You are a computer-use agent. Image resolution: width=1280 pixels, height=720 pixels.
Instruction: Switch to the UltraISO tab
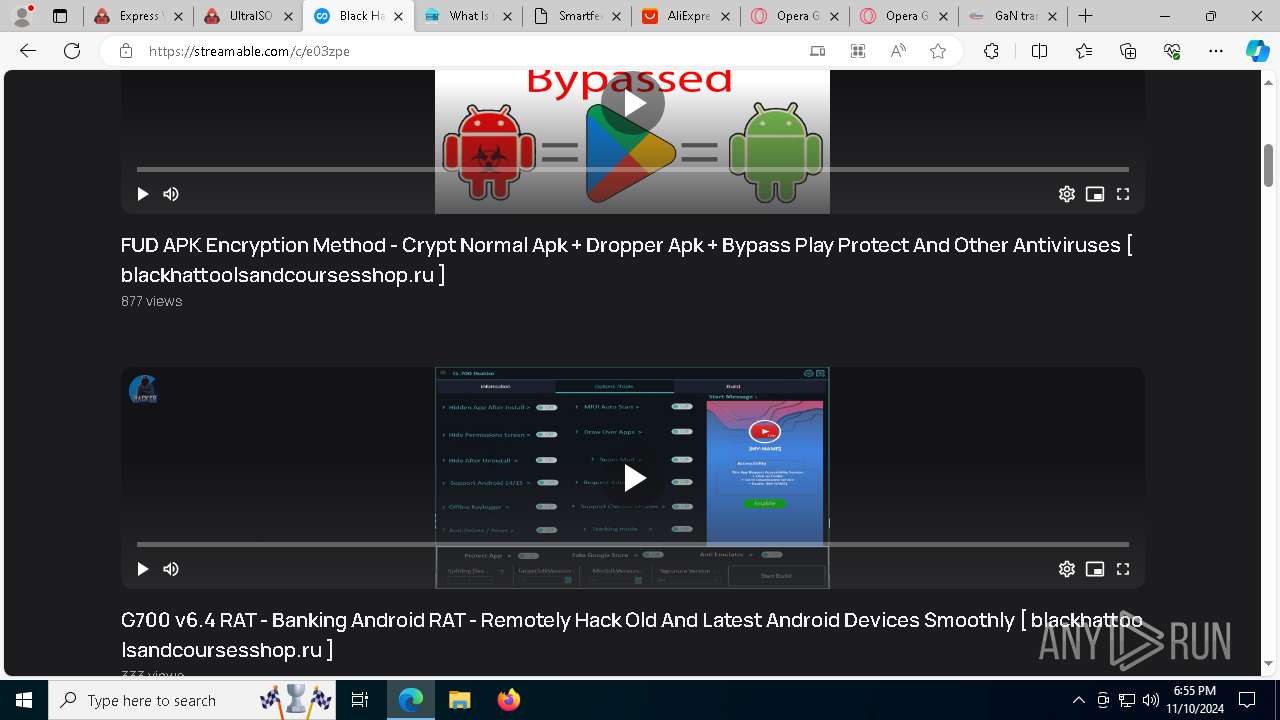[248, 16]
